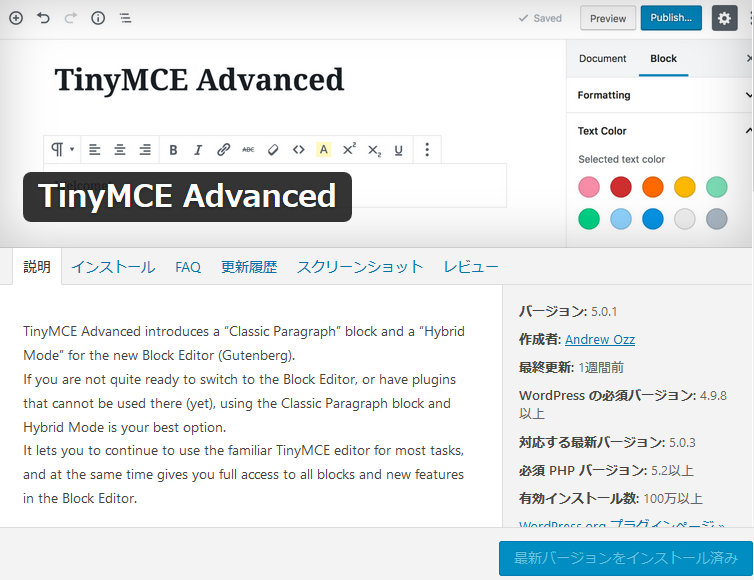Open the FAQ tab

(x=188, y=267)
